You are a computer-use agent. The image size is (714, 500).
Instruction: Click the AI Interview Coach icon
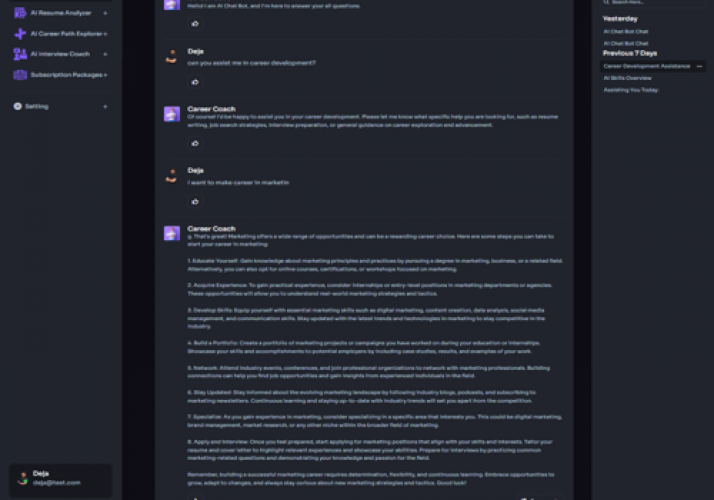(x=20, y=54)
